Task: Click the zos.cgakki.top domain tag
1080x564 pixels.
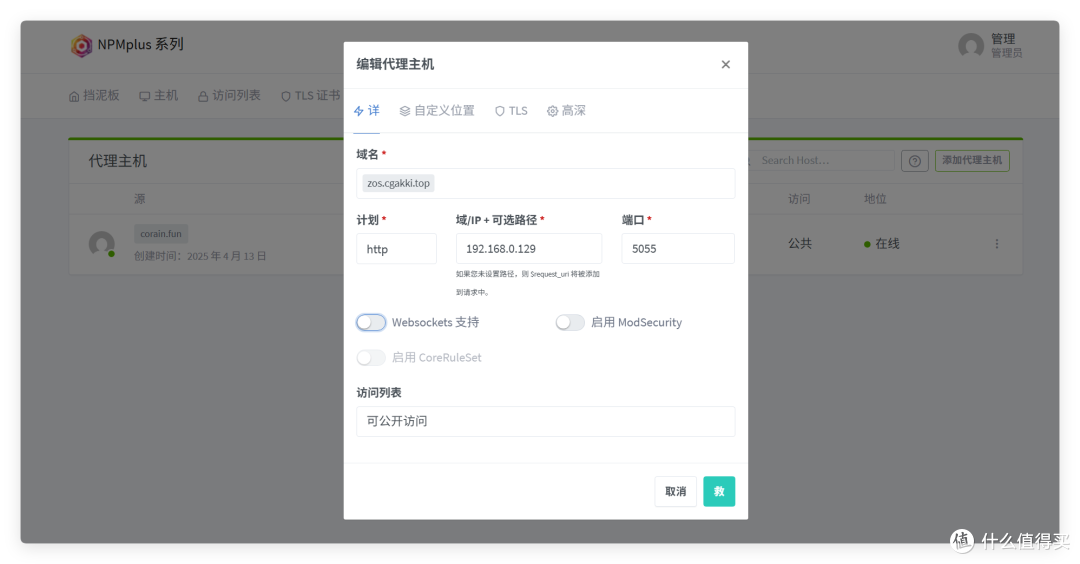Action: coord(398,183)
